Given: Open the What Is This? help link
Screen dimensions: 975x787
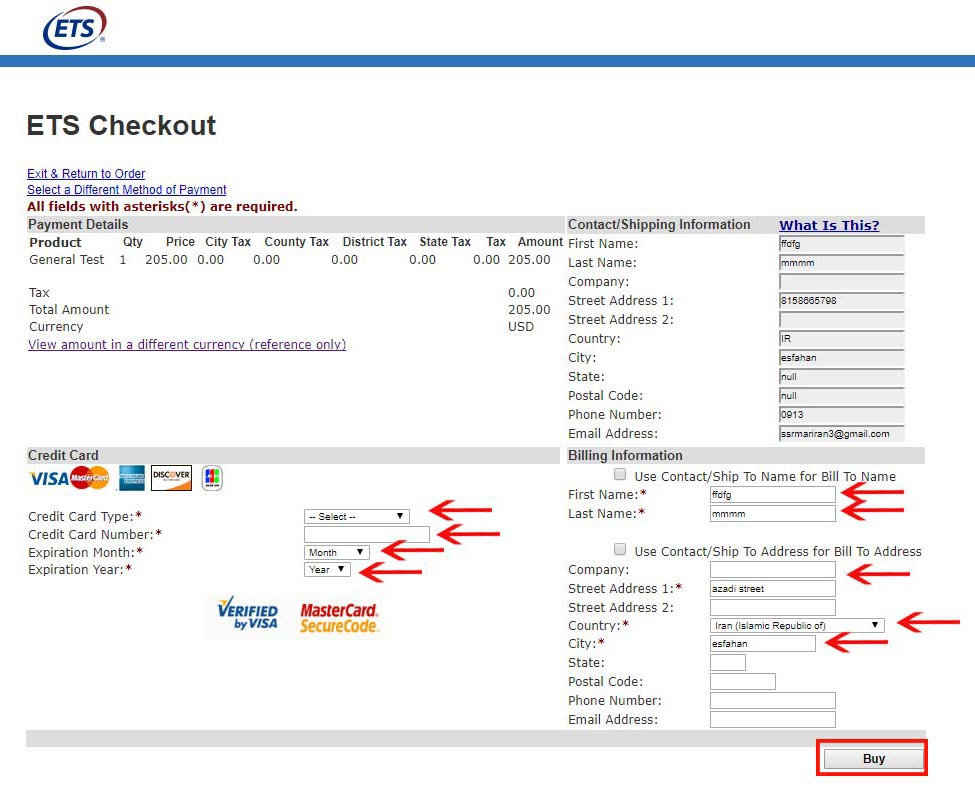Looking at the screenshot, I should 829,226.
